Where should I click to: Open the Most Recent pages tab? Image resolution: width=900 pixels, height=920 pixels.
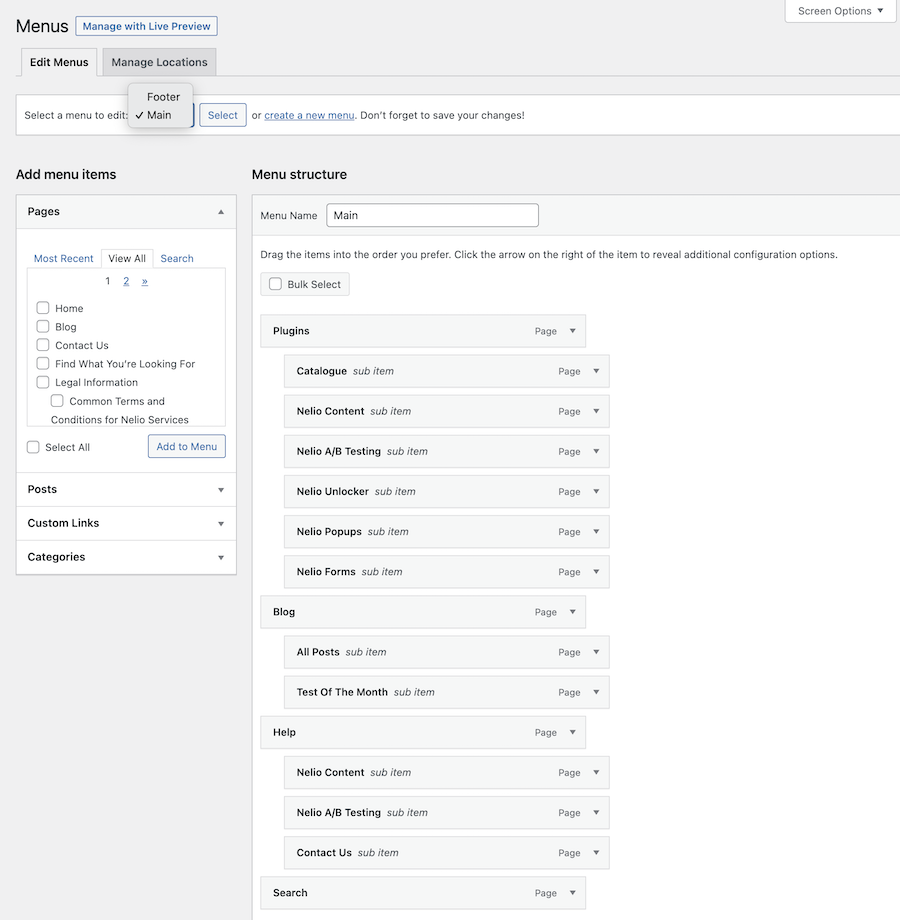(63, 258)
